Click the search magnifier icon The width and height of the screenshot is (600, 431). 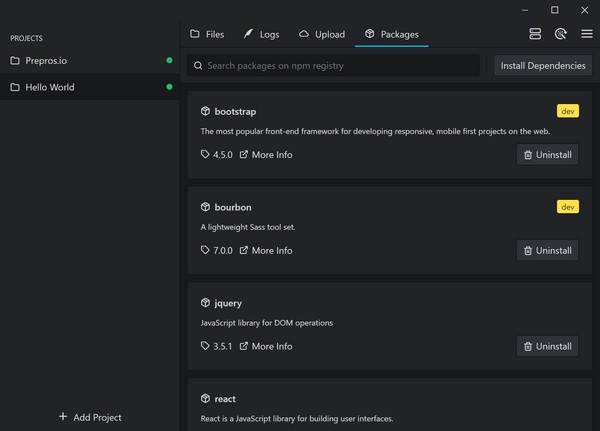point(197,66)
